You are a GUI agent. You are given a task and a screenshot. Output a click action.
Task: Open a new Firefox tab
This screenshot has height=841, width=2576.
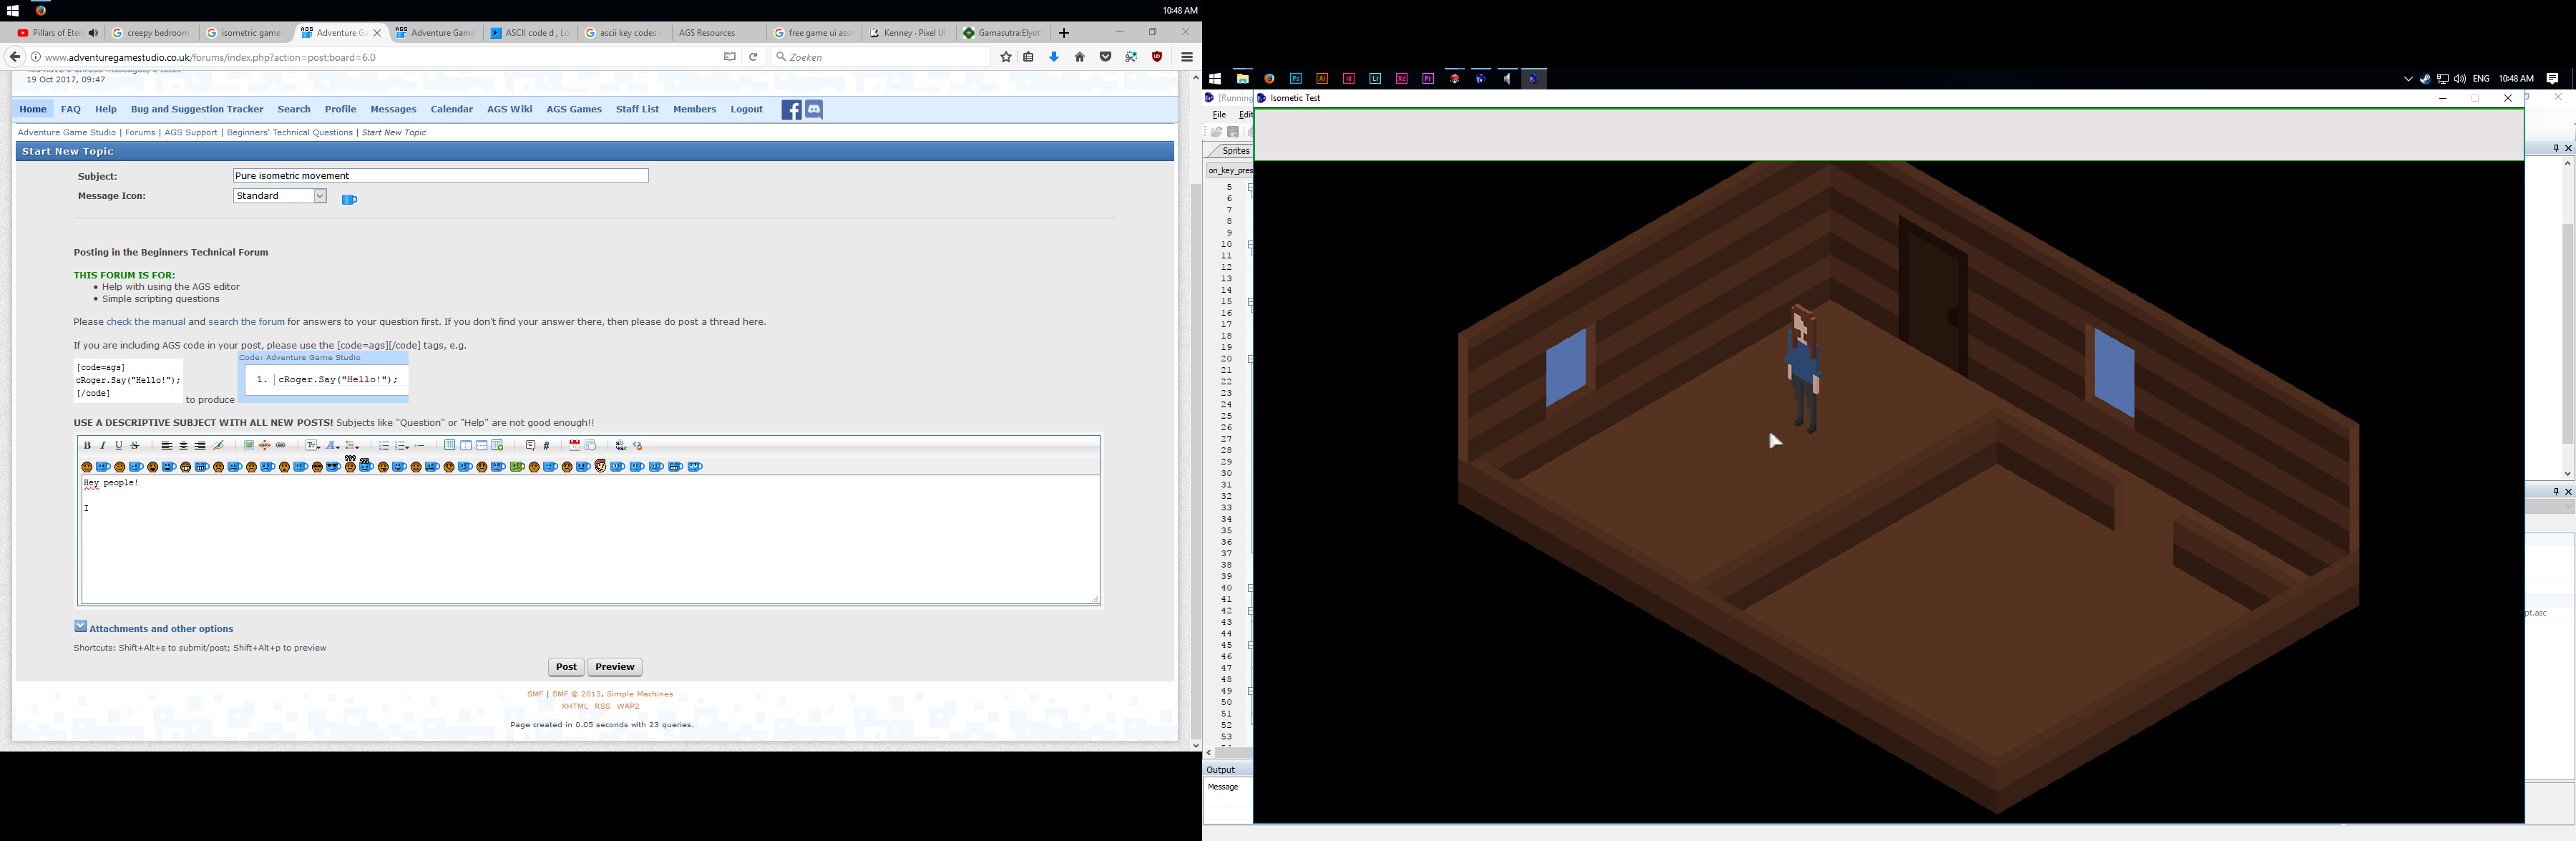point(1064,33)
